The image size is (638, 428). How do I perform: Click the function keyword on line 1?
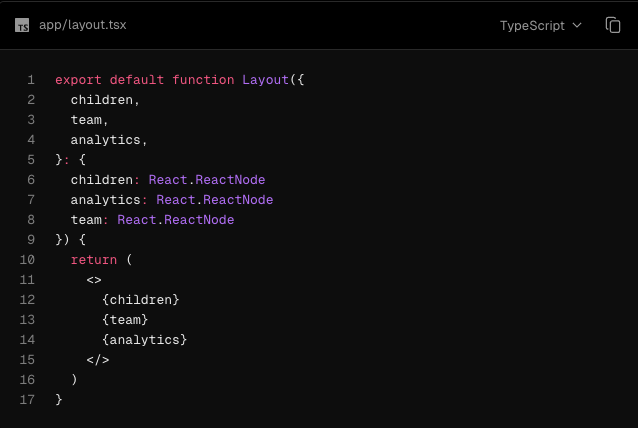click(x=203, y=80)
